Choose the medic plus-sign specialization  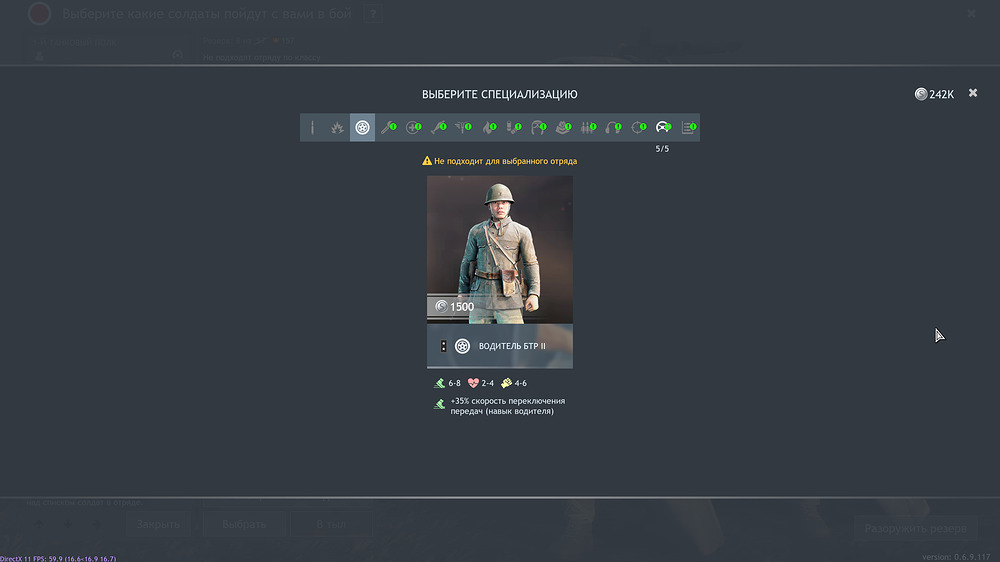tap(412, 128)
